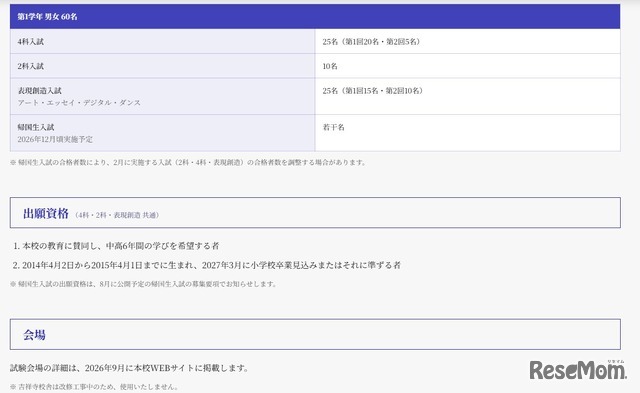Select the '表現創造入試' label

40,91
